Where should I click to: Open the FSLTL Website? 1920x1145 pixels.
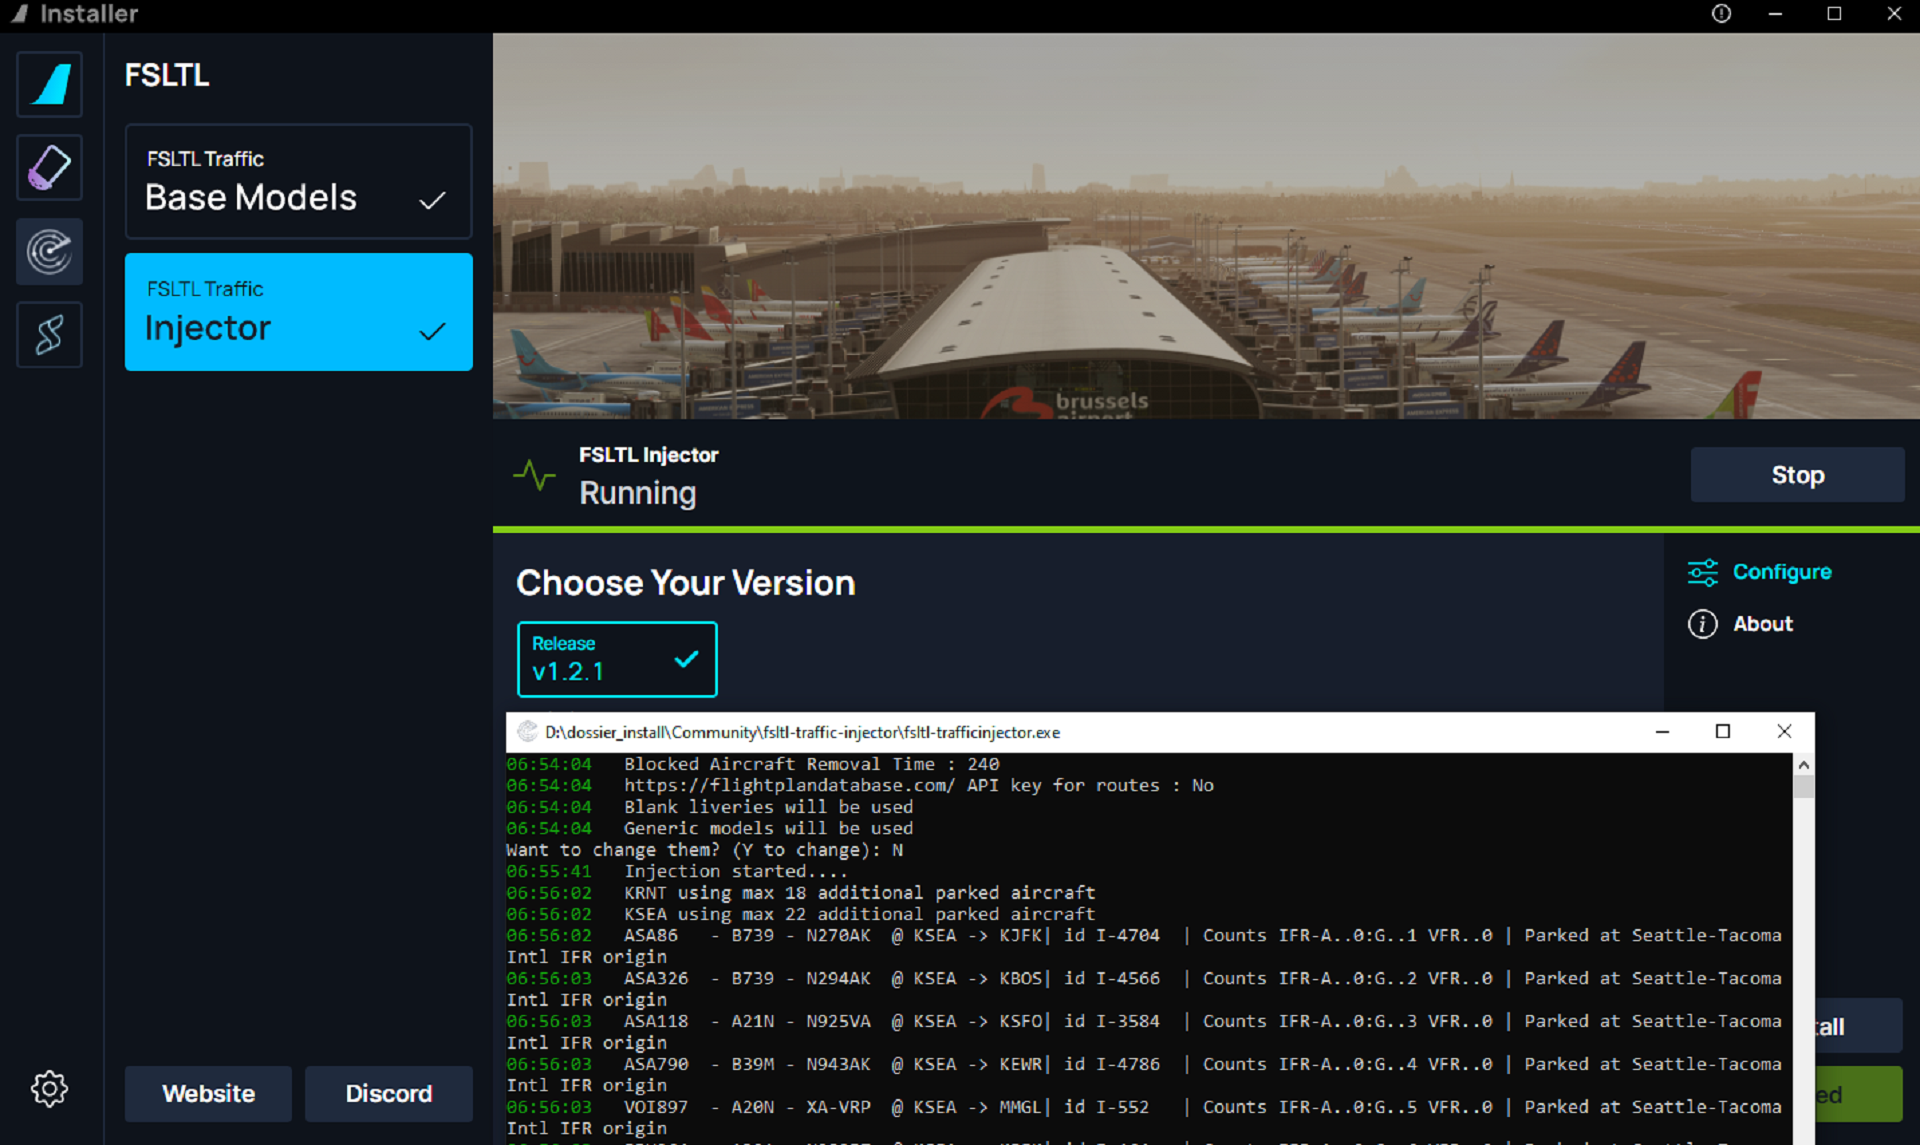(208, 1093)
